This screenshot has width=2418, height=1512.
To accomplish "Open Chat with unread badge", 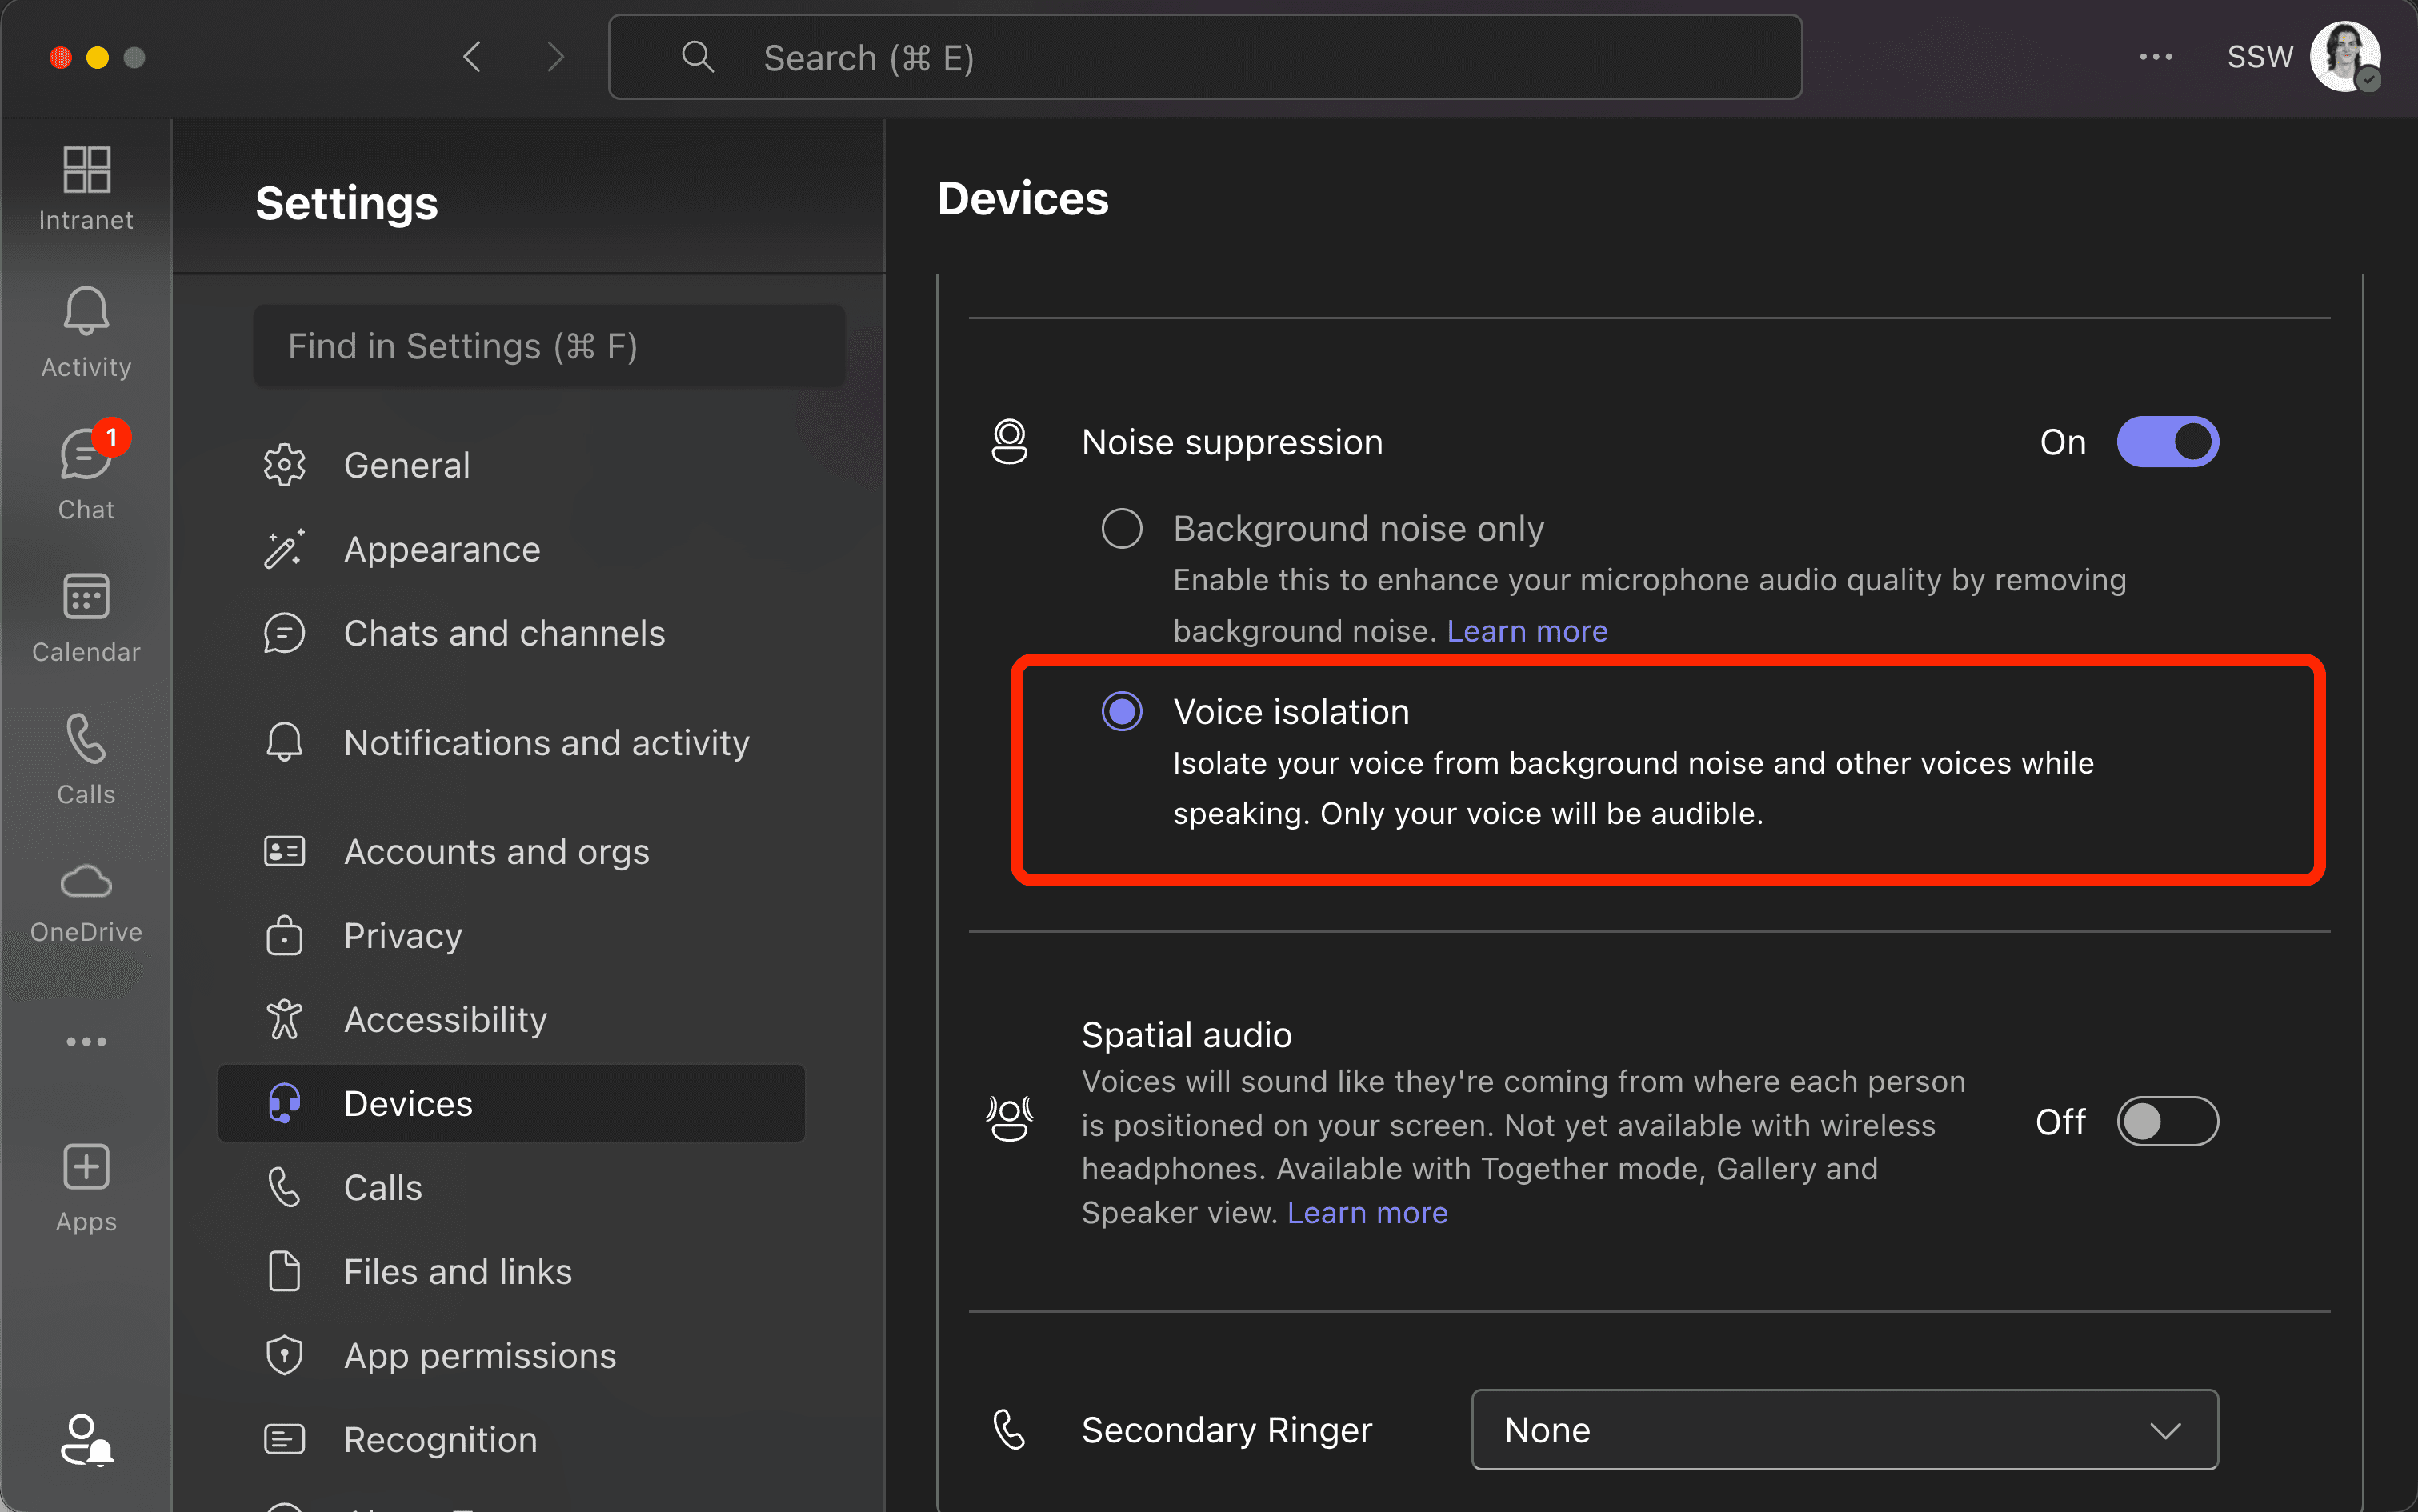I will coord(86,472).
